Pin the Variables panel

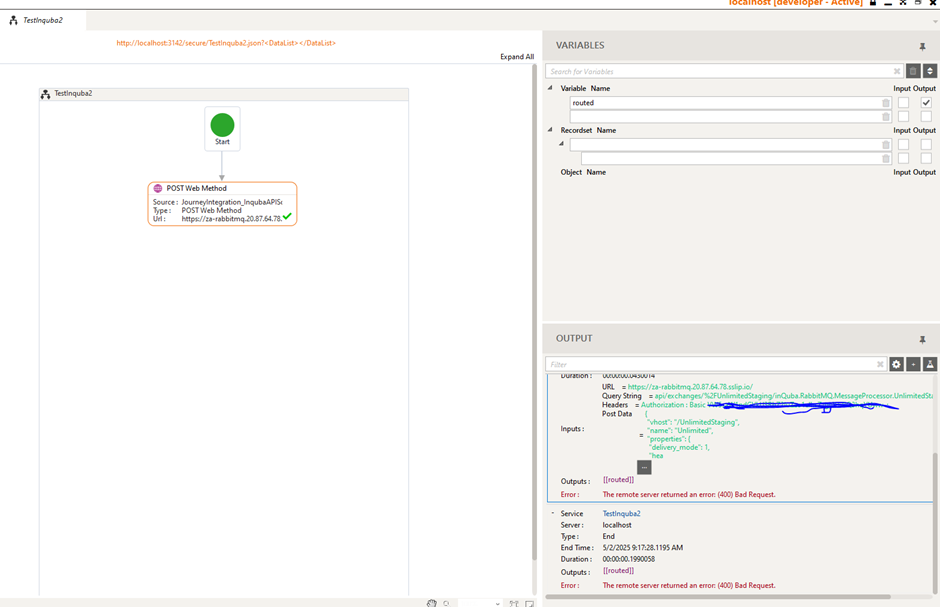click(x=922, y=47)
